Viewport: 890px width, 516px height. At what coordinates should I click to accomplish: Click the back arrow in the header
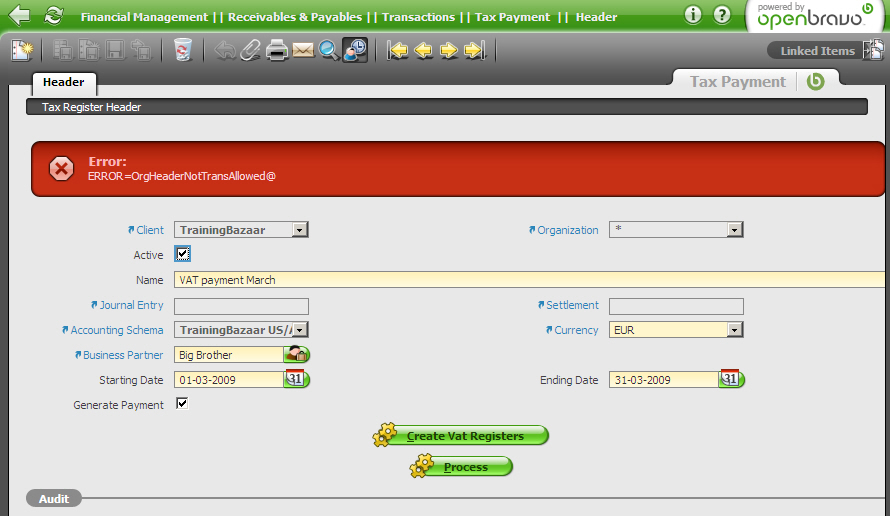(19, 15)
